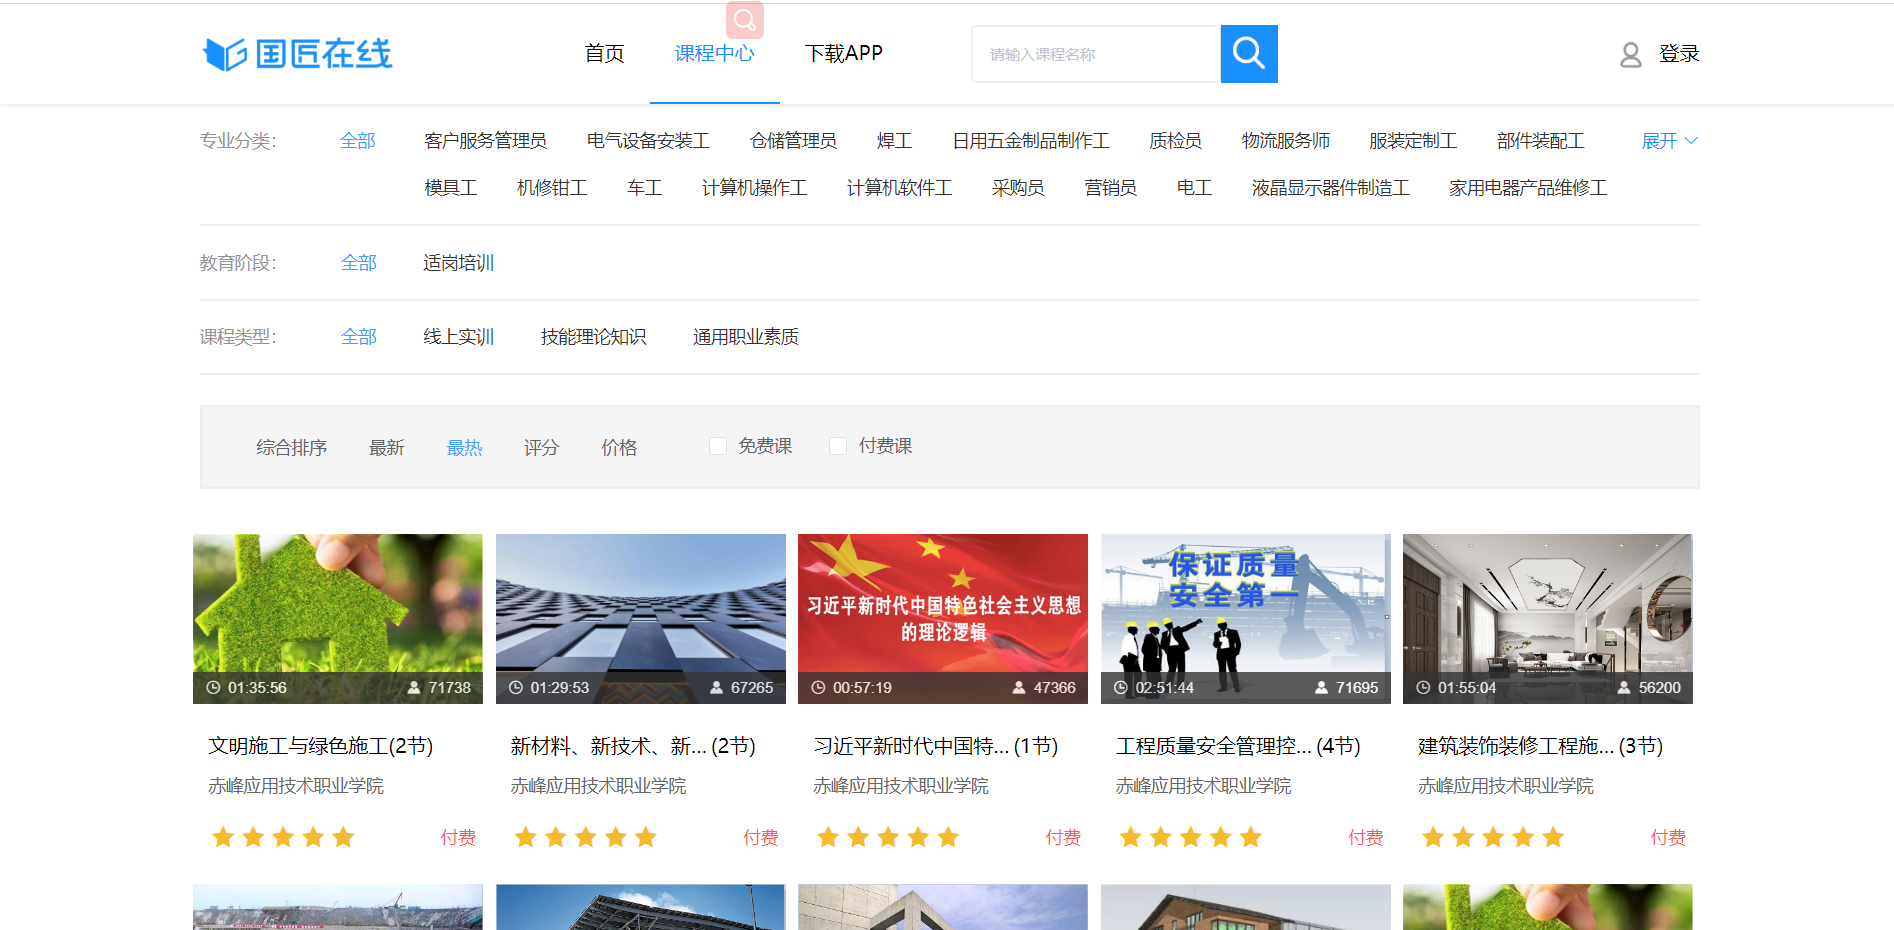Click the 国匠在线 logo

pos(297,54)
